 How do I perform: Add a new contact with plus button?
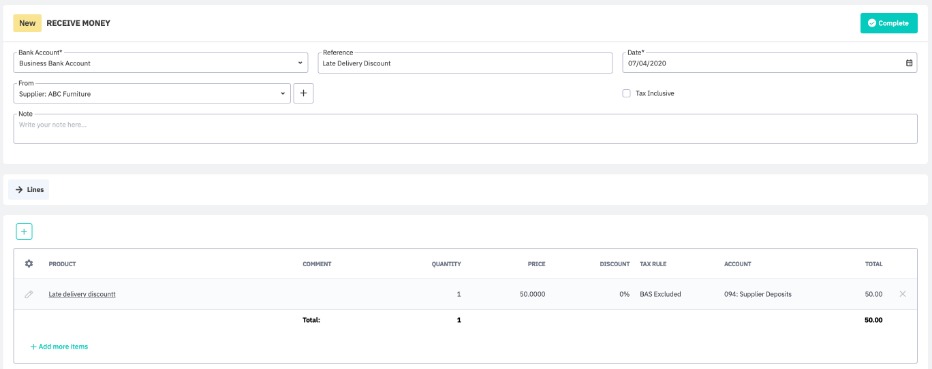pos(303,94)
